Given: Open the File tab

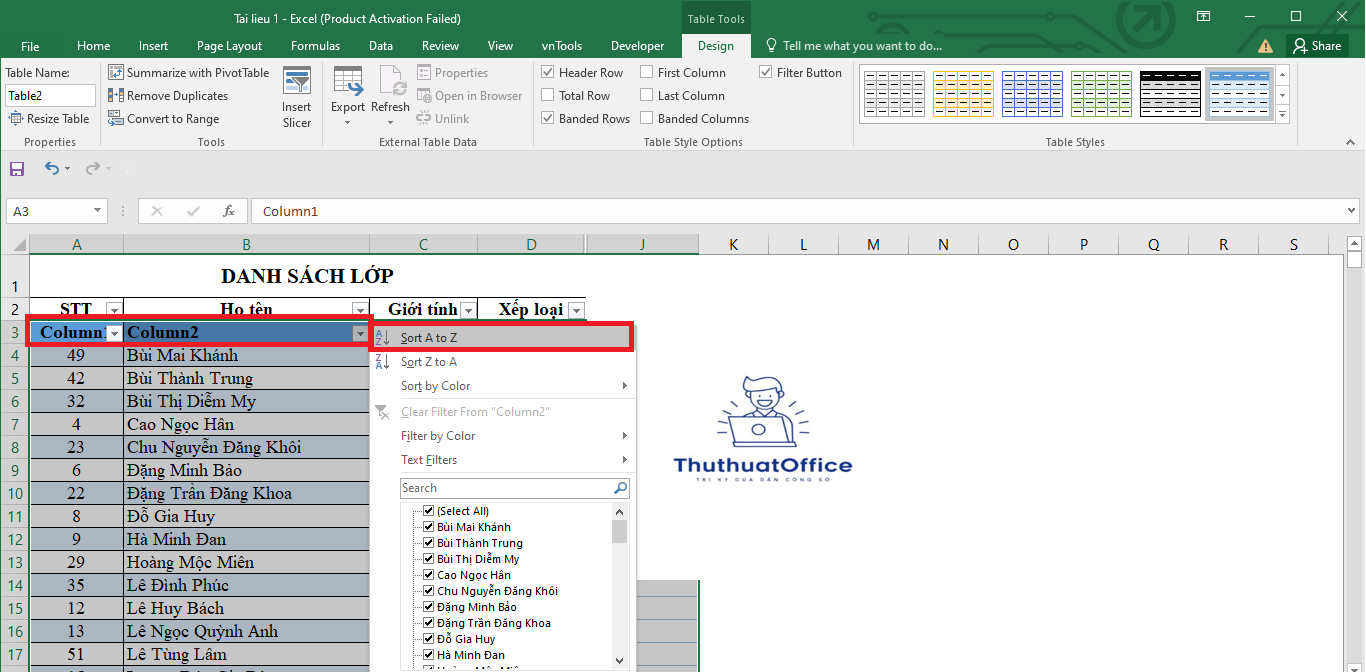Looking at the screenshot, I should [30, 46].
